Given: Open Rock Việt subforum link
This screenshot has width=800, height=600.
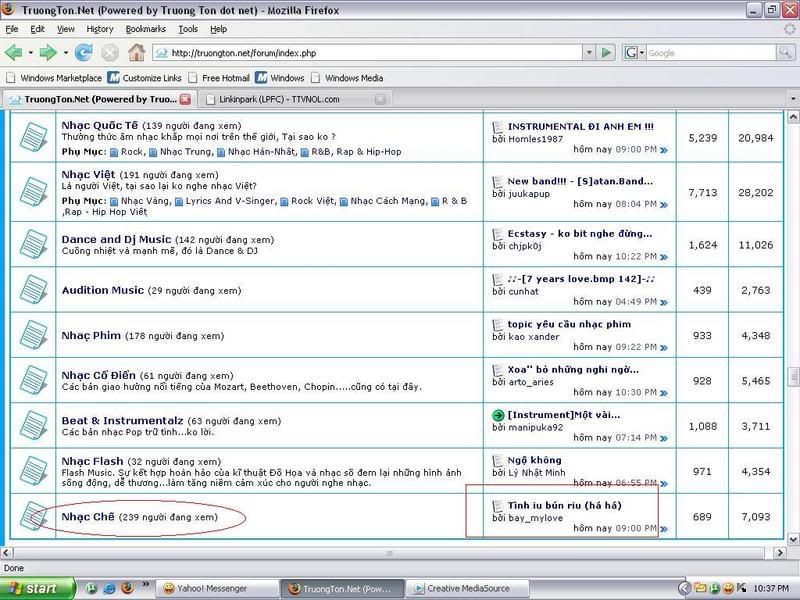Looking at the screenshot, I should click(x=313, y=201).
